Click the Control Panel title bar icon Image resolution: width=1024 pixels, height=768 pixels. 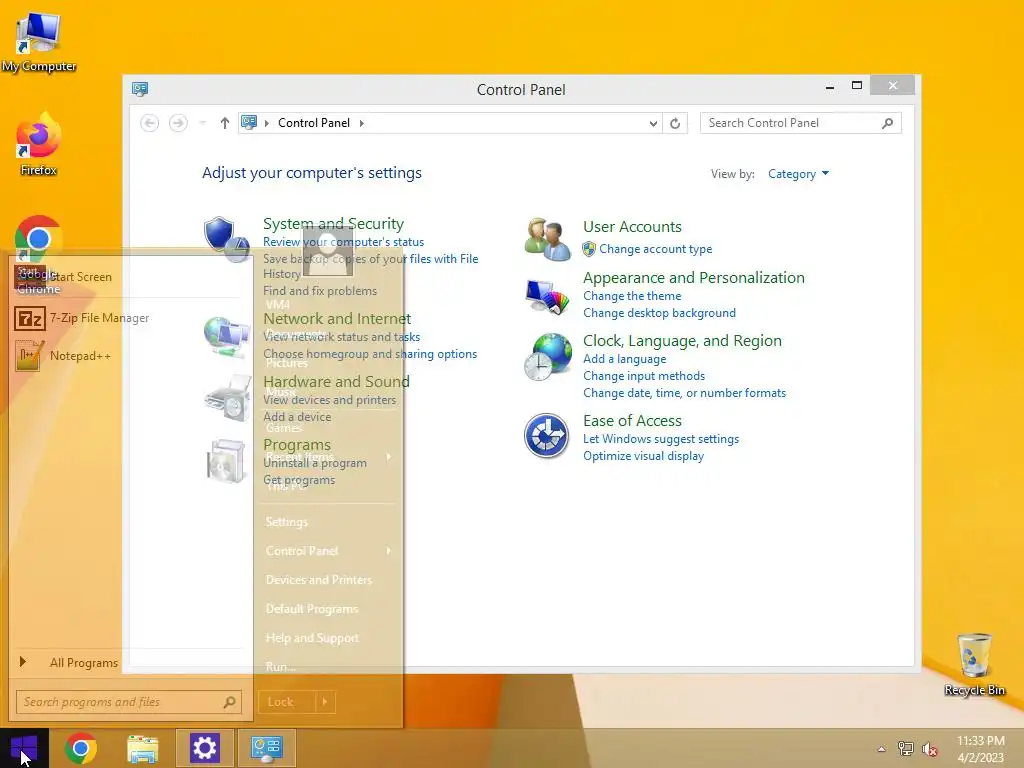[140, 89]
